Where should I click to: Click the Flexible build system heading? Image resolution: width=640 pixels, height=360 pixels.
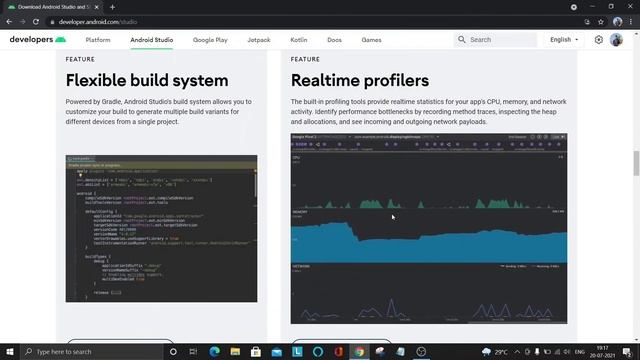(147, 80)
